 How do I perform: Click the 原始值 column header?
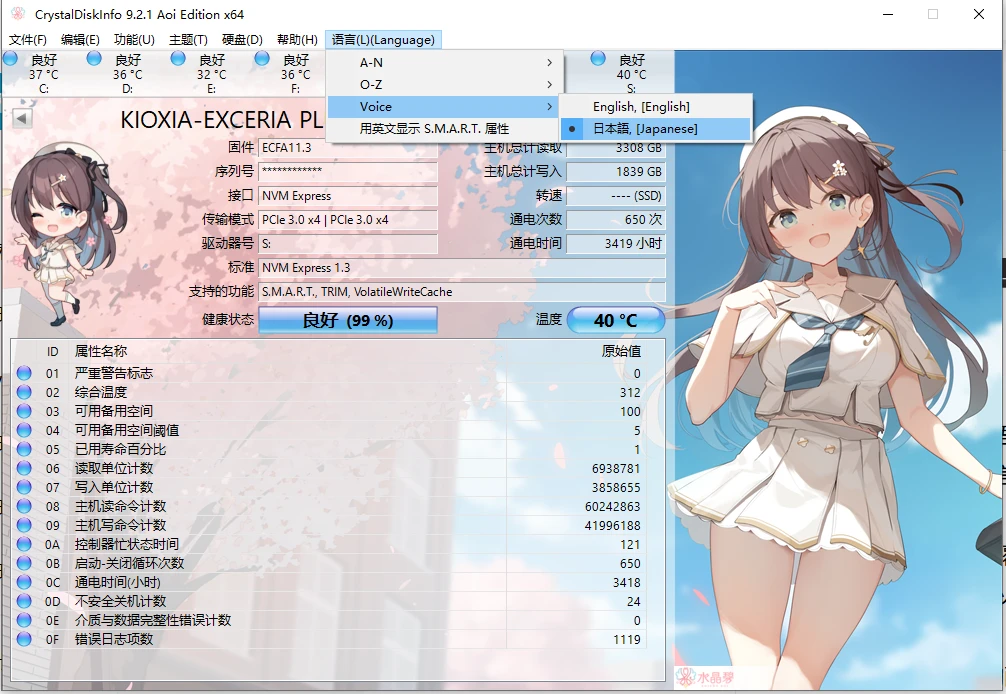click(x=621, y=351)
